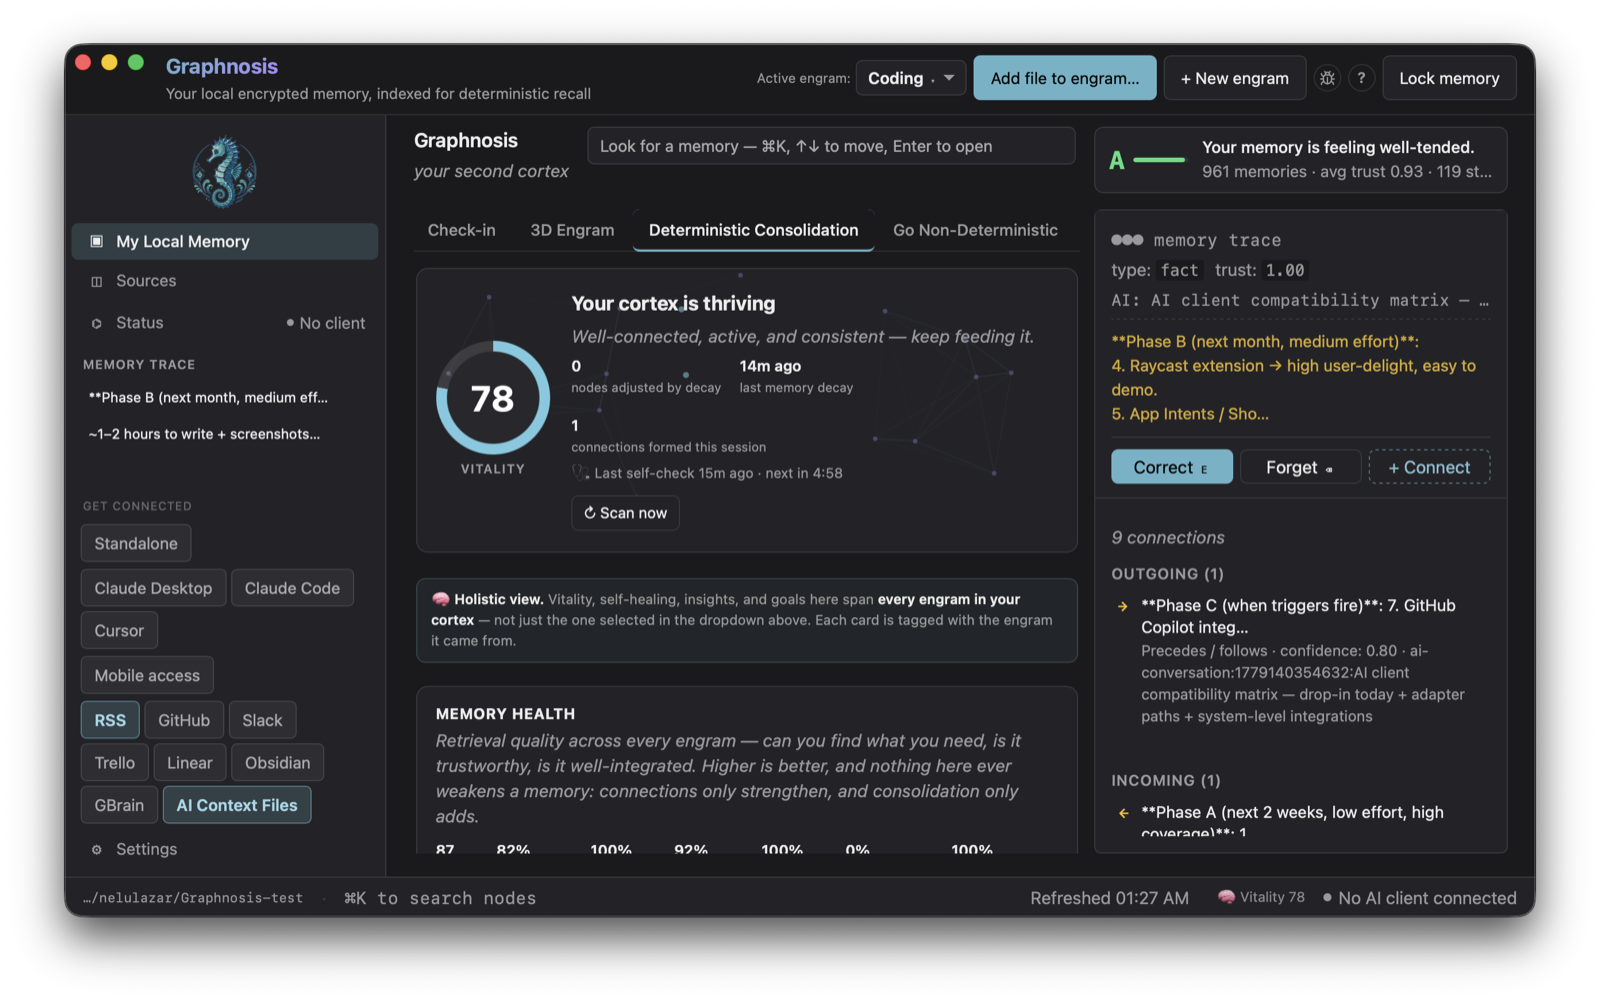Click Refreshed 01:27 AM in status bar

click(1109, 898)
